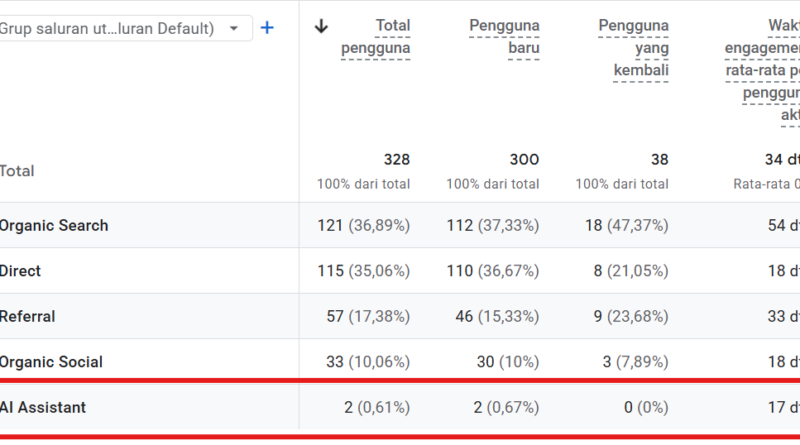Click Referral returning users 9 cell
This screenshot has width=800, height=445.
631,316
